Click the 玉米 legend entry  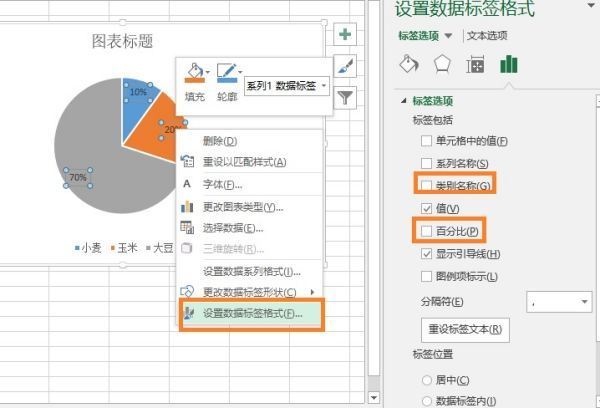[x=124, y=248]
